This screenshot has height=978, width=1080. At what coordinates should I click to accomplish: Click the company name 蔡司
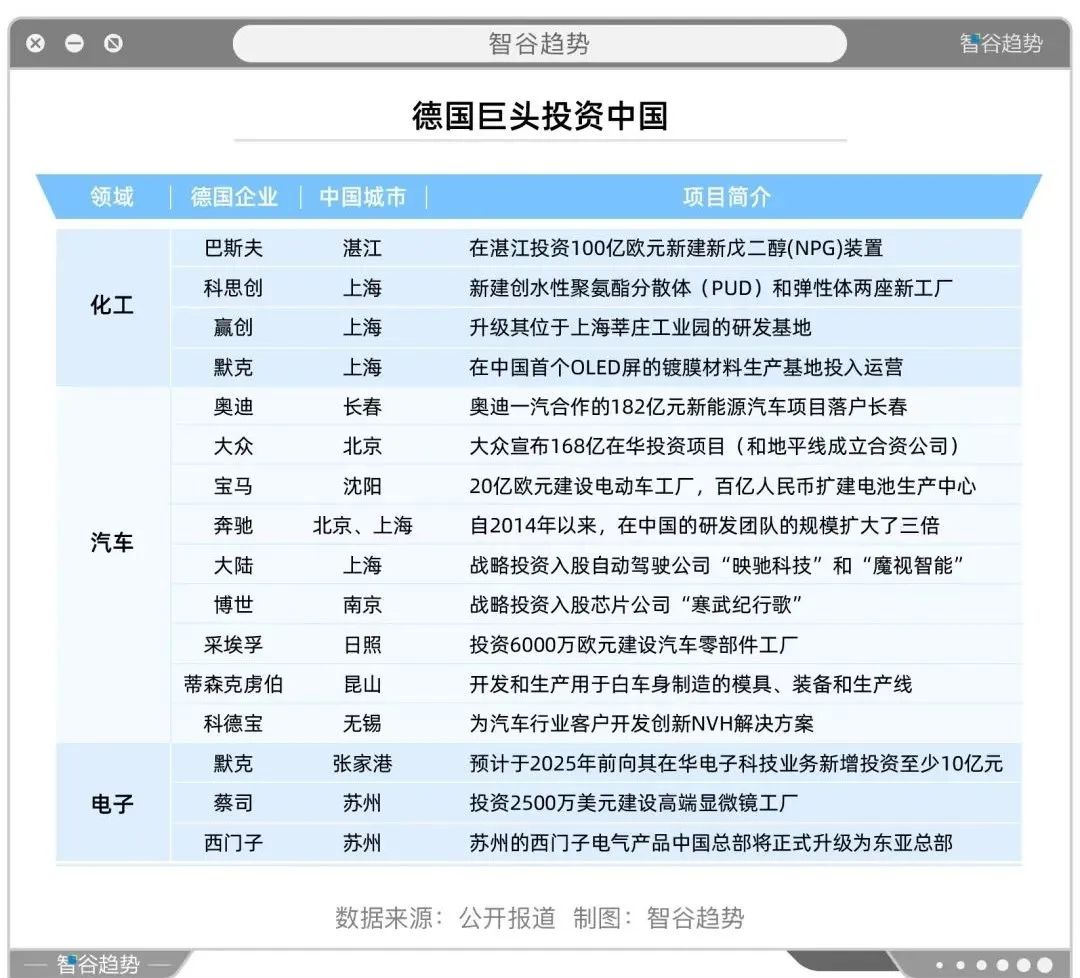(233, 803)
